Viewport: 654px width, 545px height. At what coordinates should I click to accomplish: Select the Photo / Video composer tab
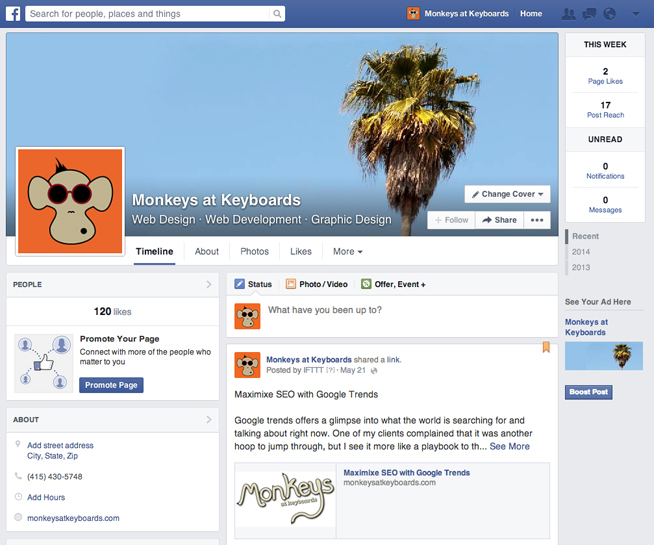pos(317,284)
